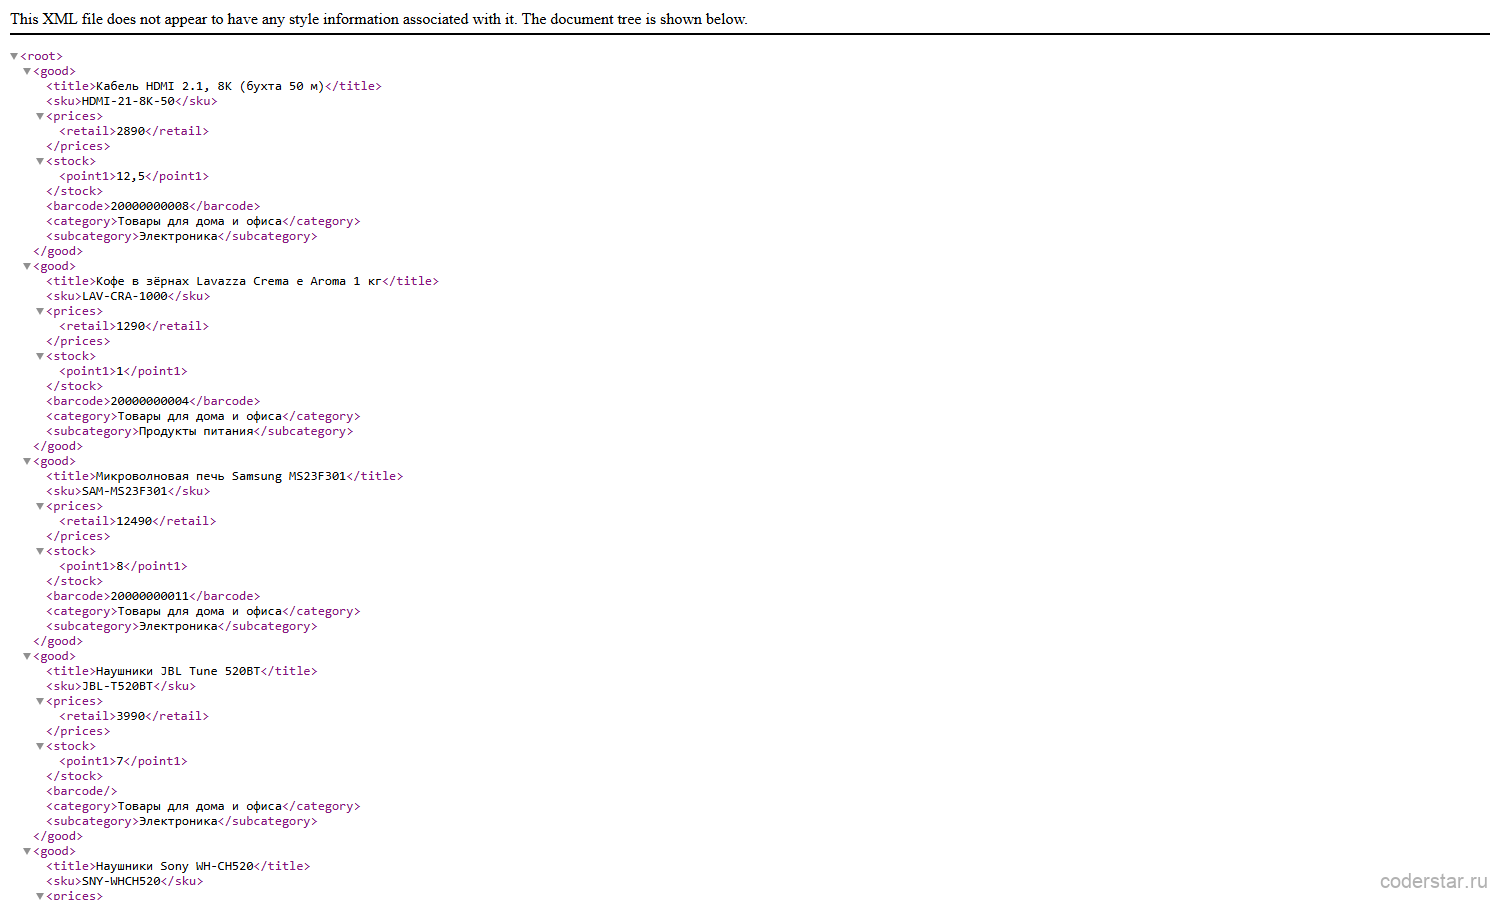Click the retail price "12490" line

[138, 521]
